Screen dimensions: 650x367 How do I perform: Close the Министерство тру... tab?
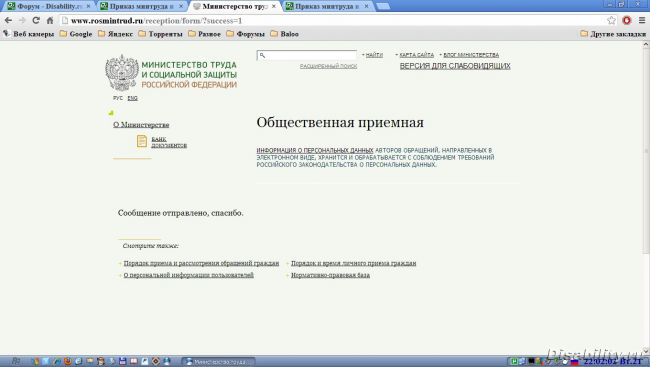[x=274, y=6]
